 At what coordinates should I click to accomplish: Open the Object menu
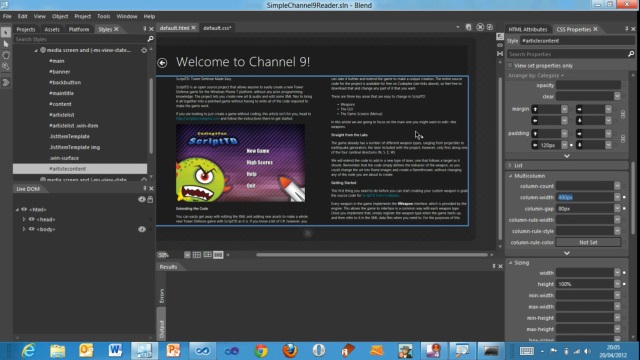click(60, 16)
